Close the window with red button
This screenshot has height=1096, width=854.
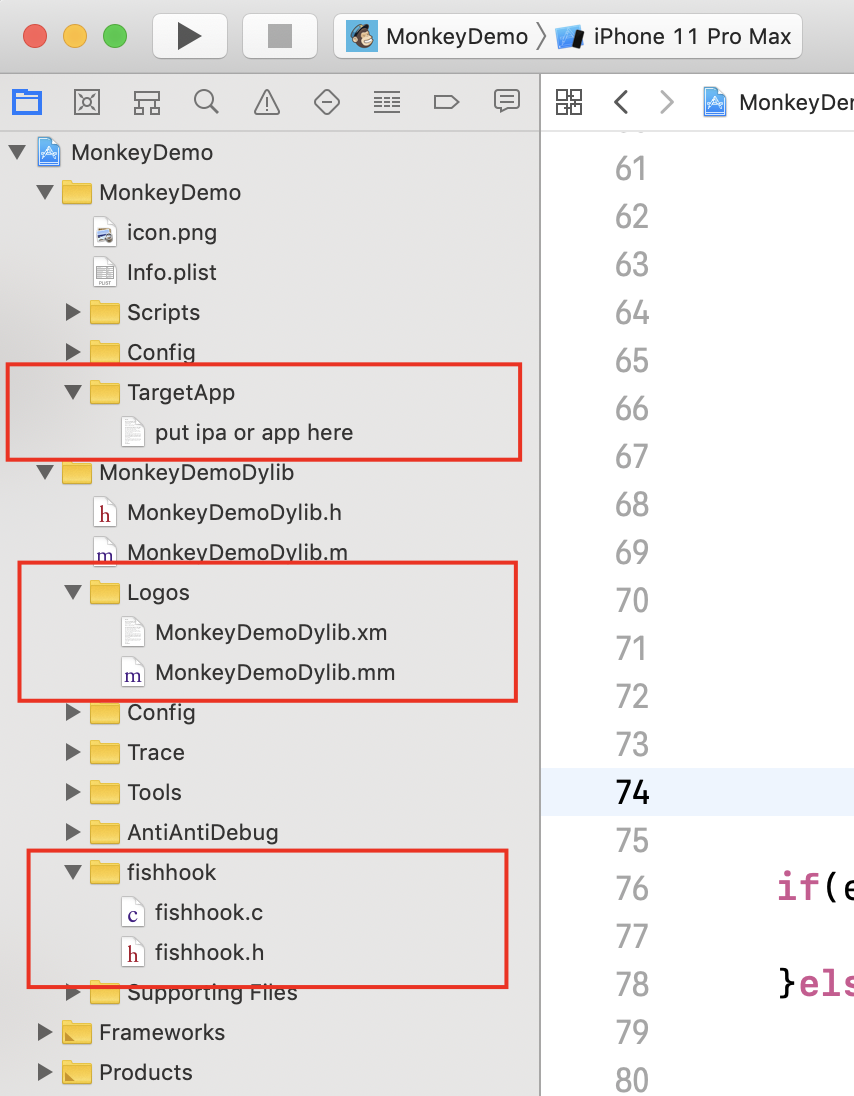tap(35, 36)
